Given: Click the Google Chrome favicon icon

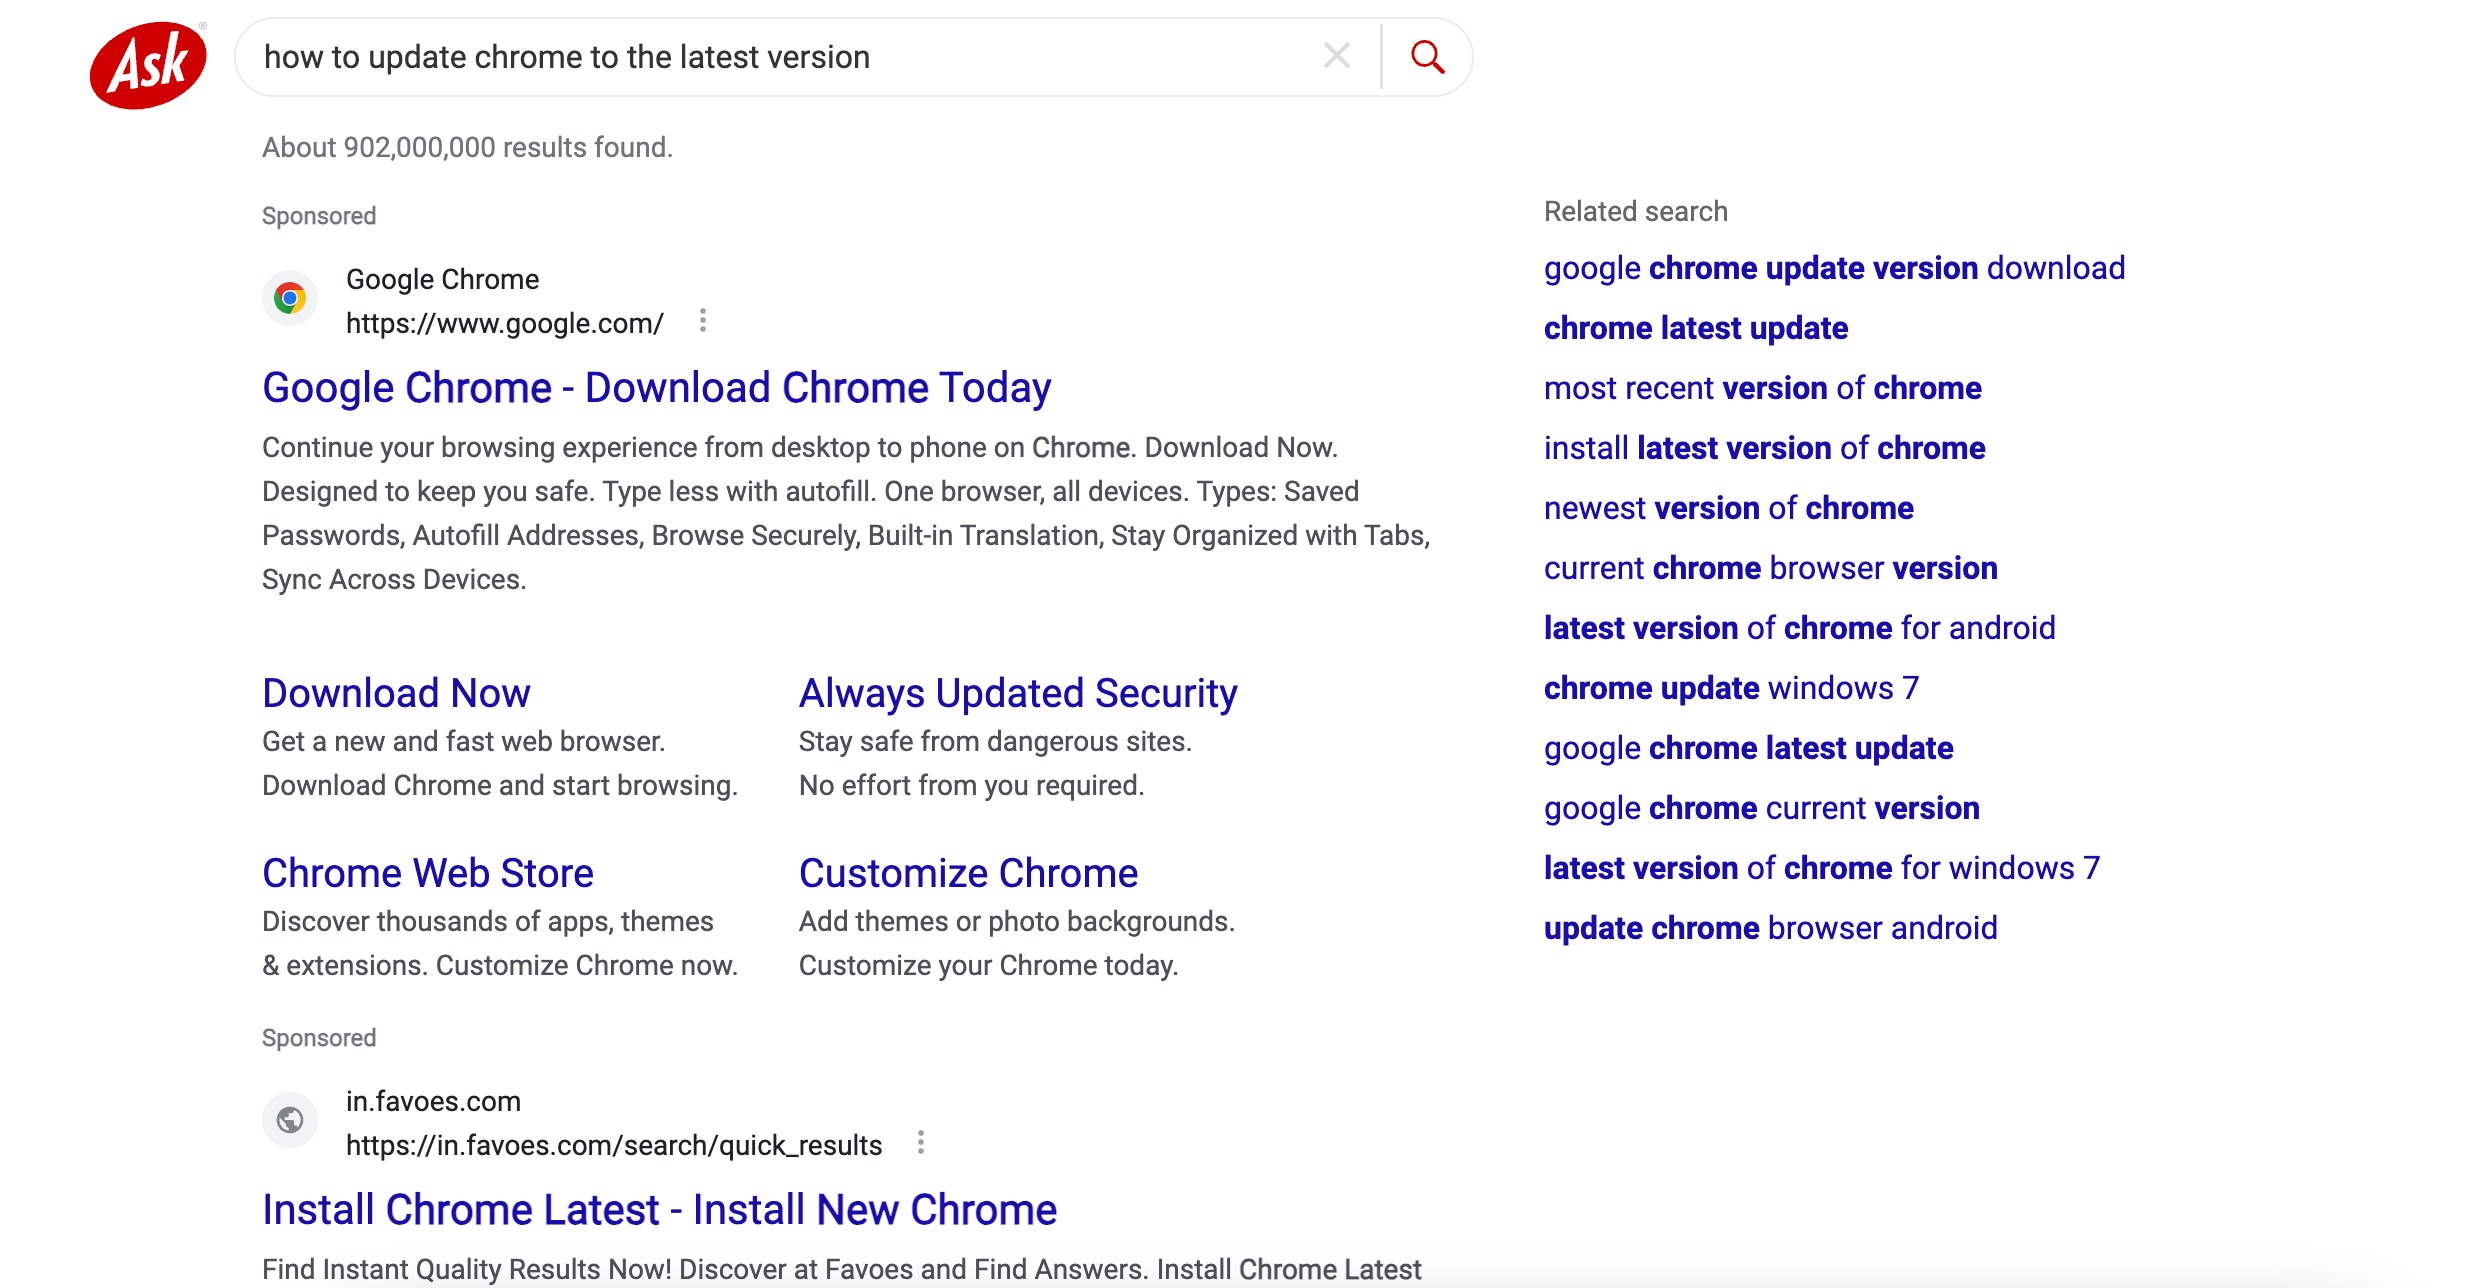Looking at the screenshot, I should point(290,298).
